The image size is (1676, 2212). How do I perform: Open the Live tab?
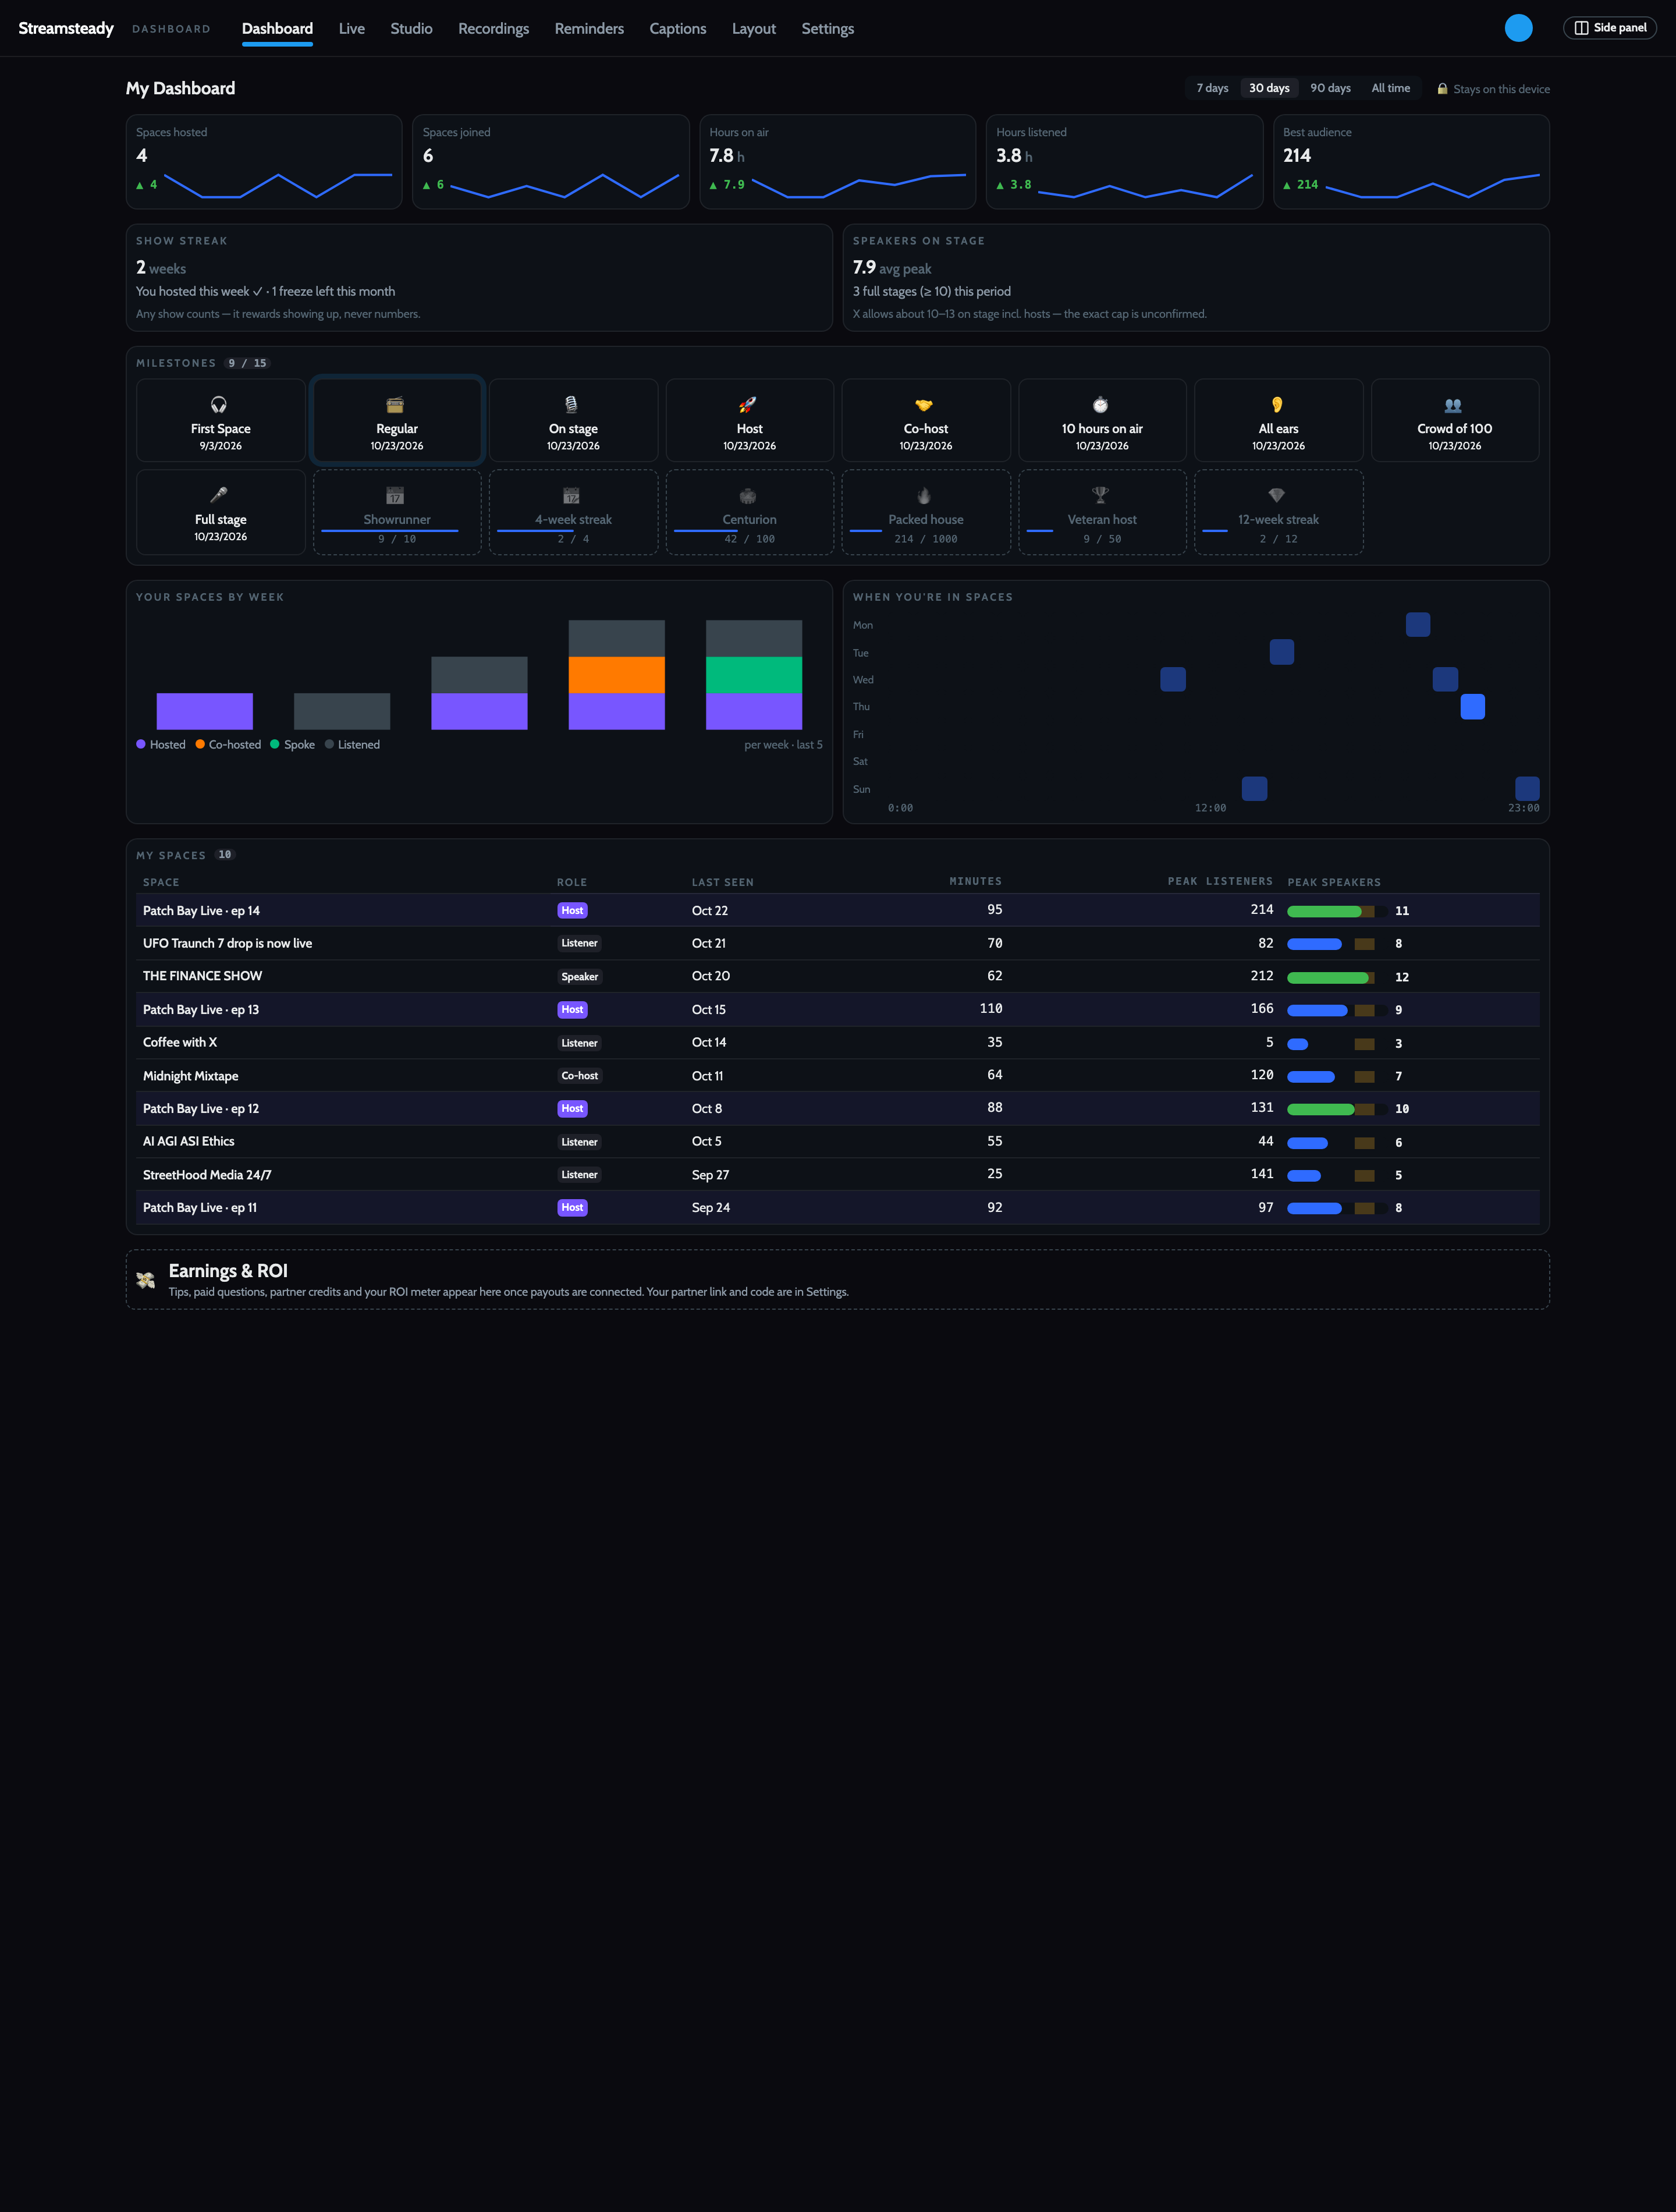351,29
